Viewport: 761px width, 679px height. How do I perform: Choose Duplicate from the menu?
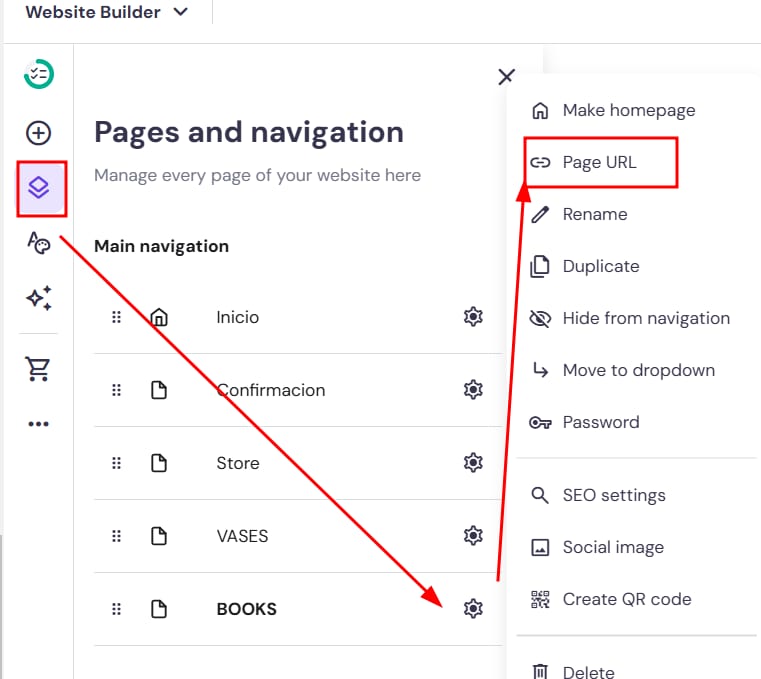tap(585, 266)
